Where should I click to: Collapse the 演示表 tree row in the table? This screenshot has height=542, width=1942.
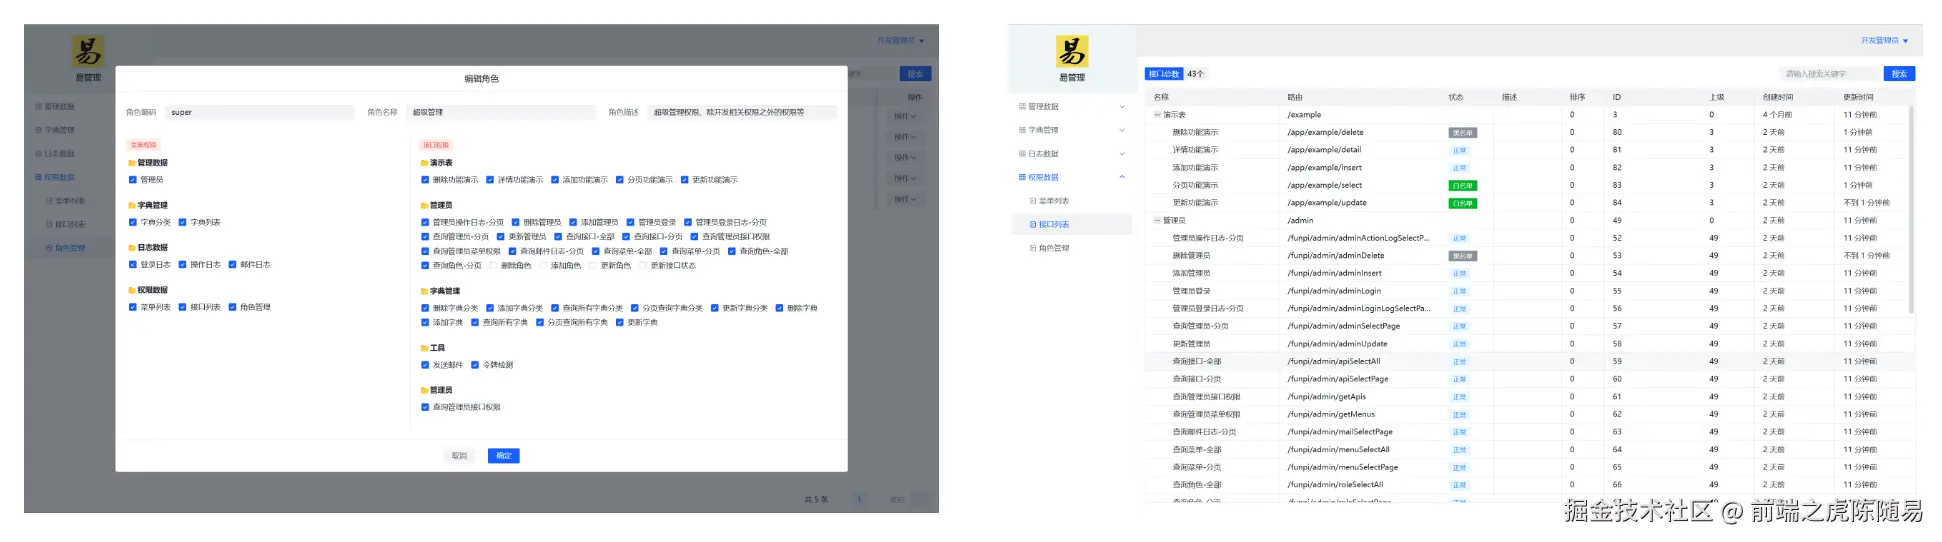click(1158, 115)
